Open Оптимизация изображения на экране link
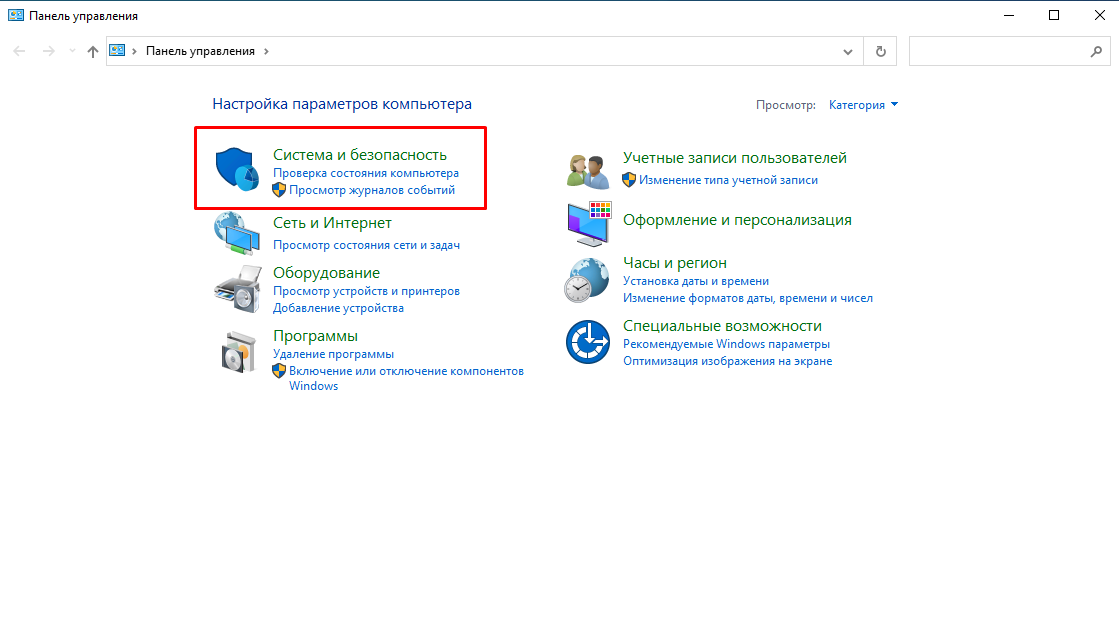The image size is (1119, 632). point(728,361)
